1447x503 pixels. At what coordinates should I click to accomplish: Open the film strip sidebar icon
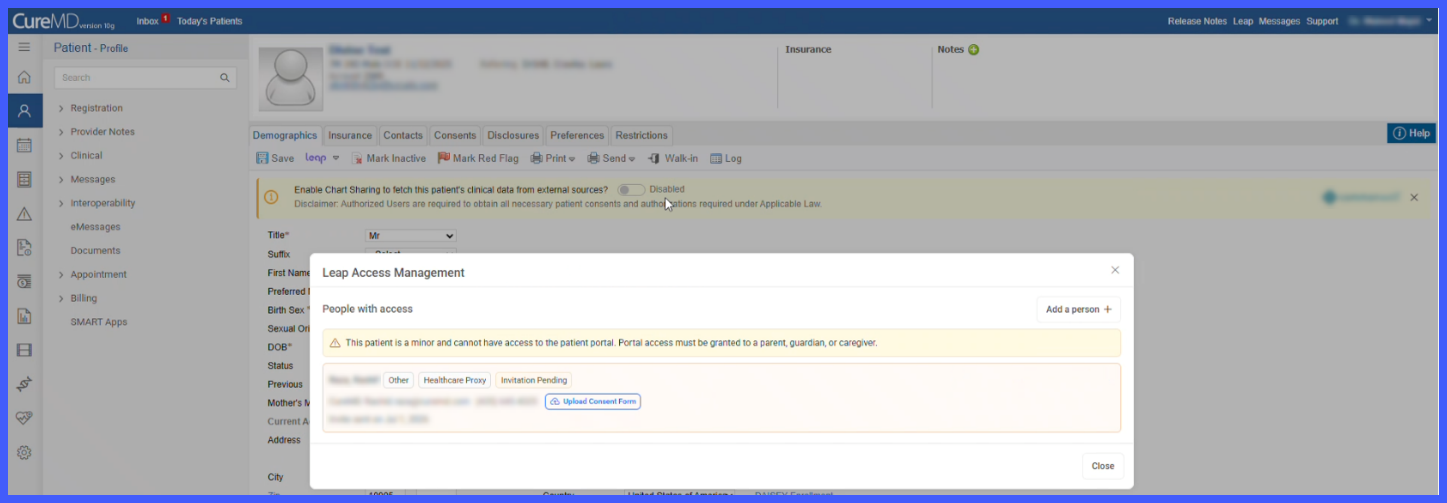[24, 350]
